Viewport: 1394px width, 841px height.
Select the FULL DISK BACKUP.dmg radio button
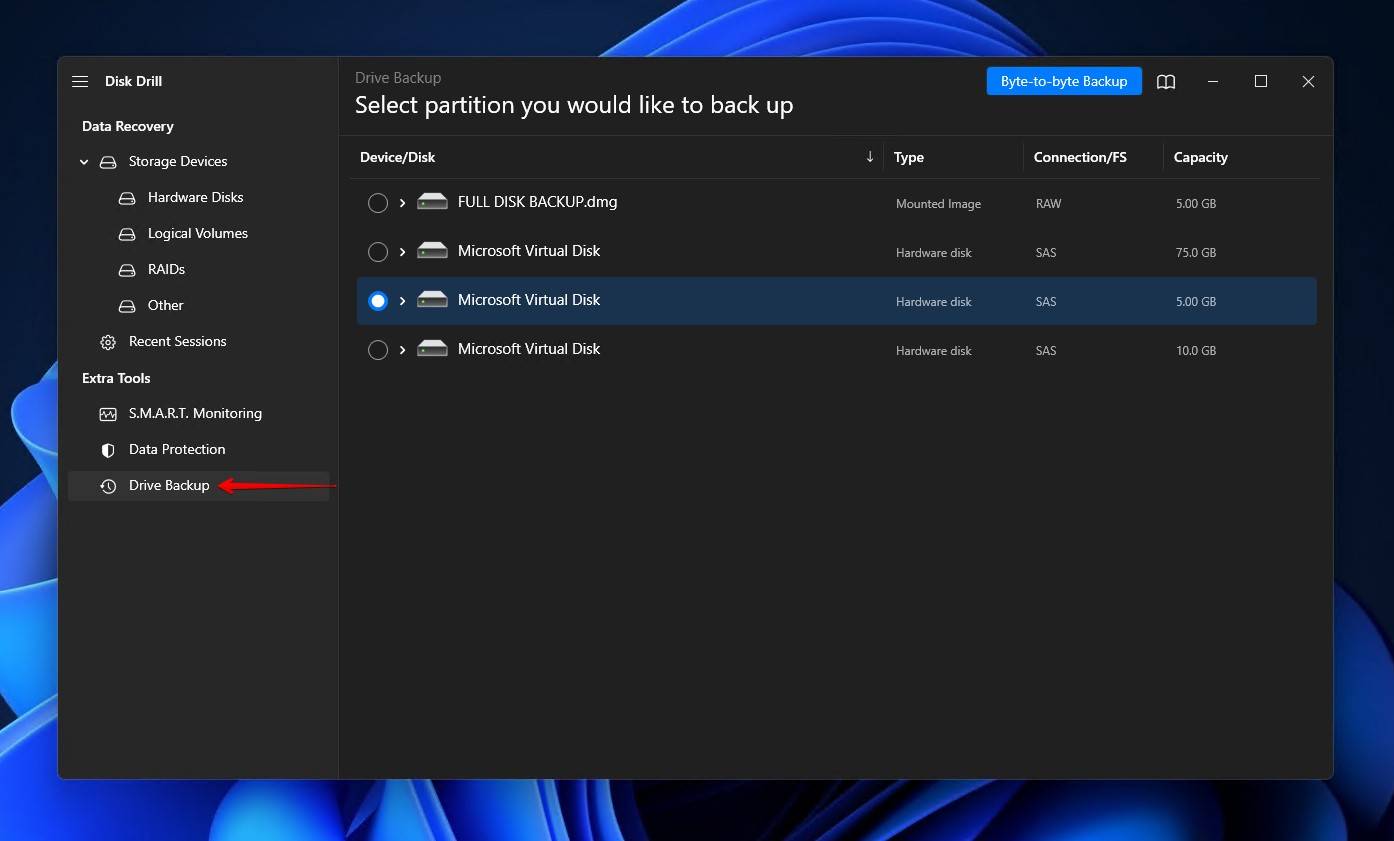(x=378, y=203)
